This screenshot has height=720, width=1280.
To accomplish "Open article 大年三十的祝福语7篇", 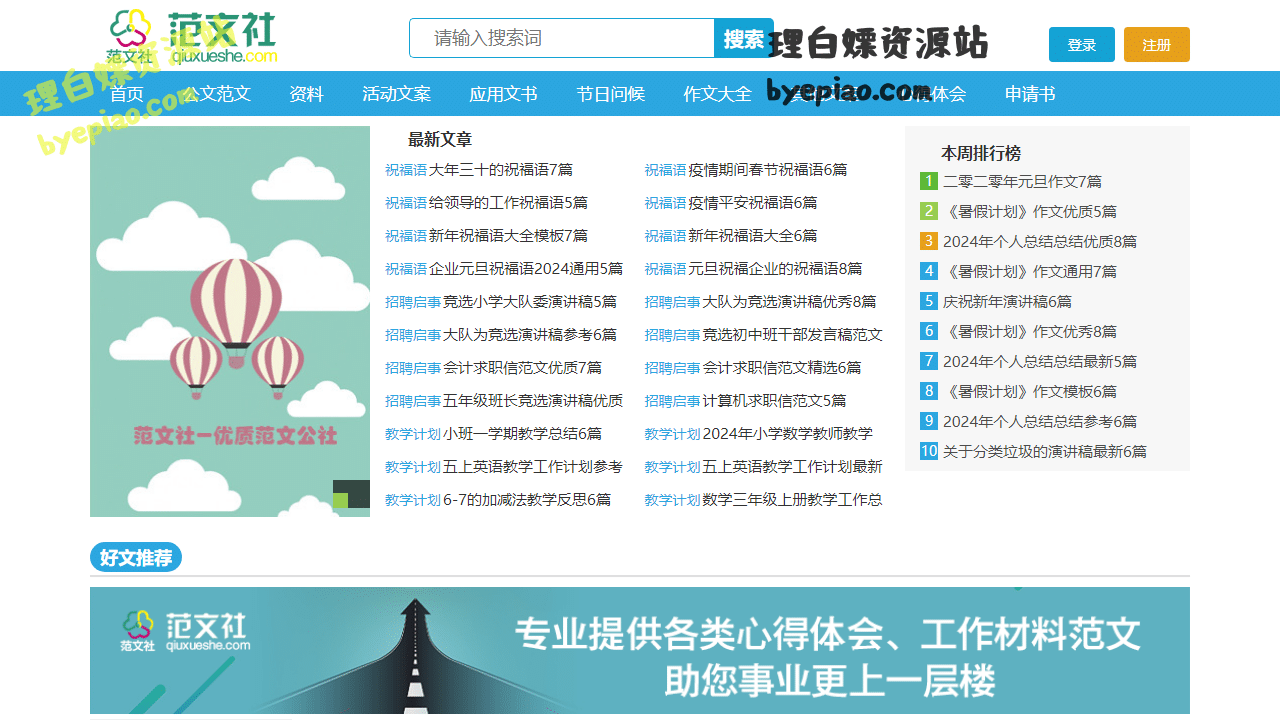I will point(505,169).
